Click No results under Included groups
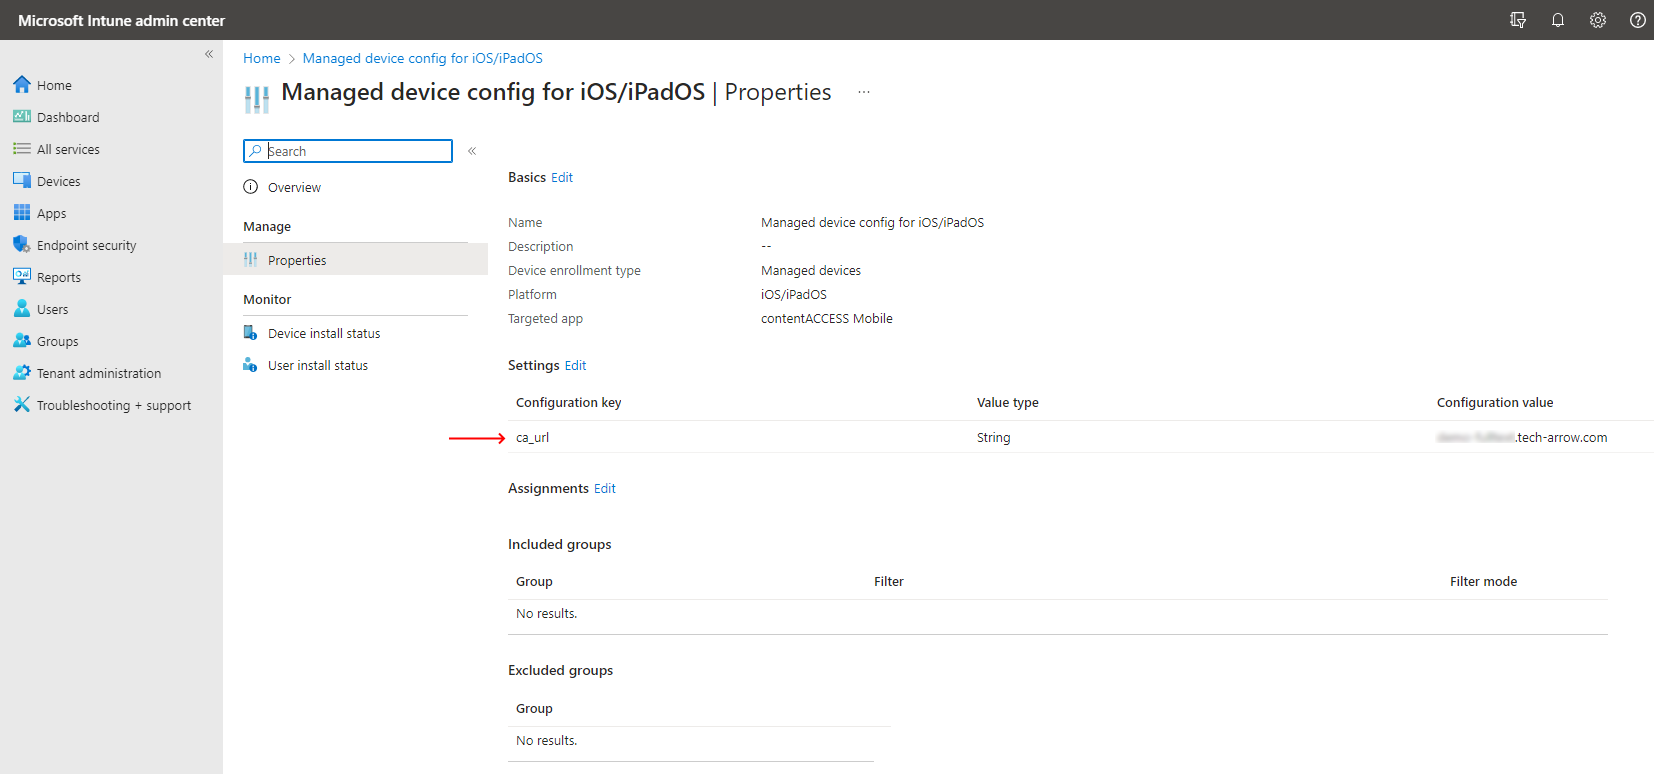The height and width of the screenshot is (774, 1654). [x=547, y=613]
